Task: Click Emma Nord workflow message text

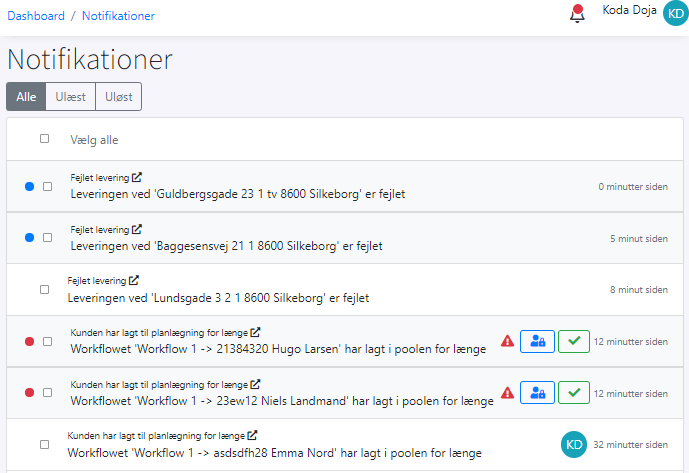Action: [x=275, y=453]
